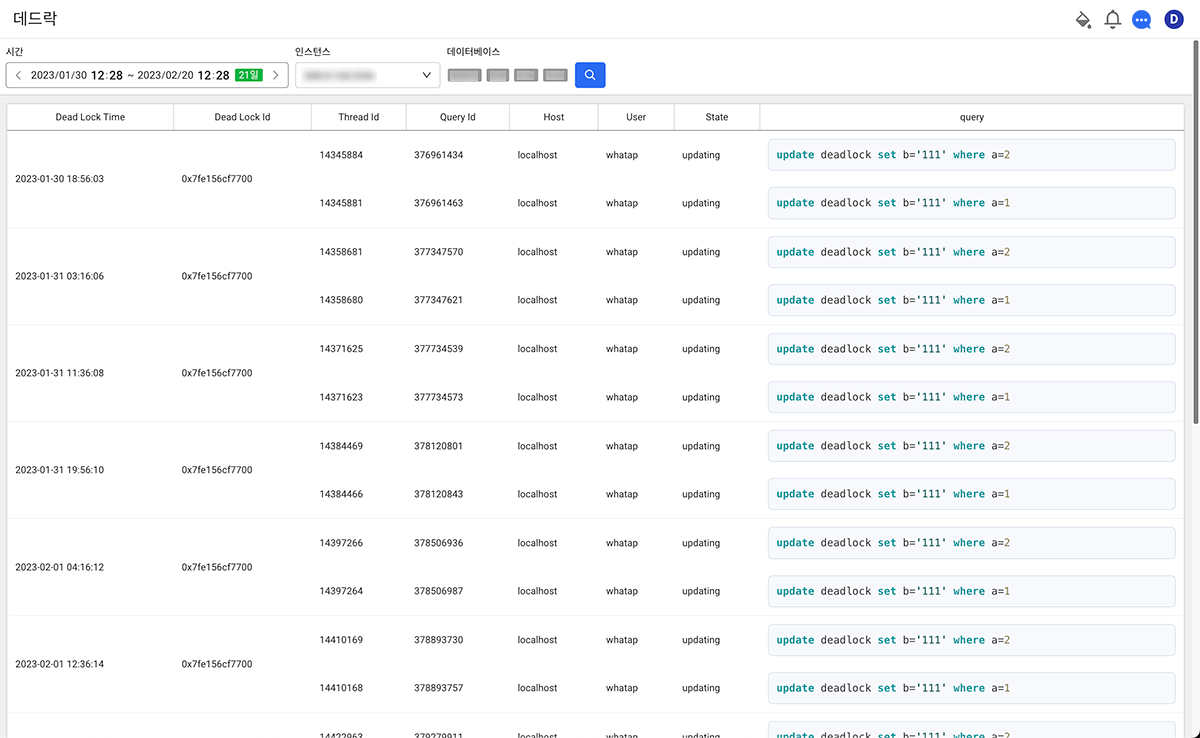Click the 데드락 page title

(x=35, y=19)
